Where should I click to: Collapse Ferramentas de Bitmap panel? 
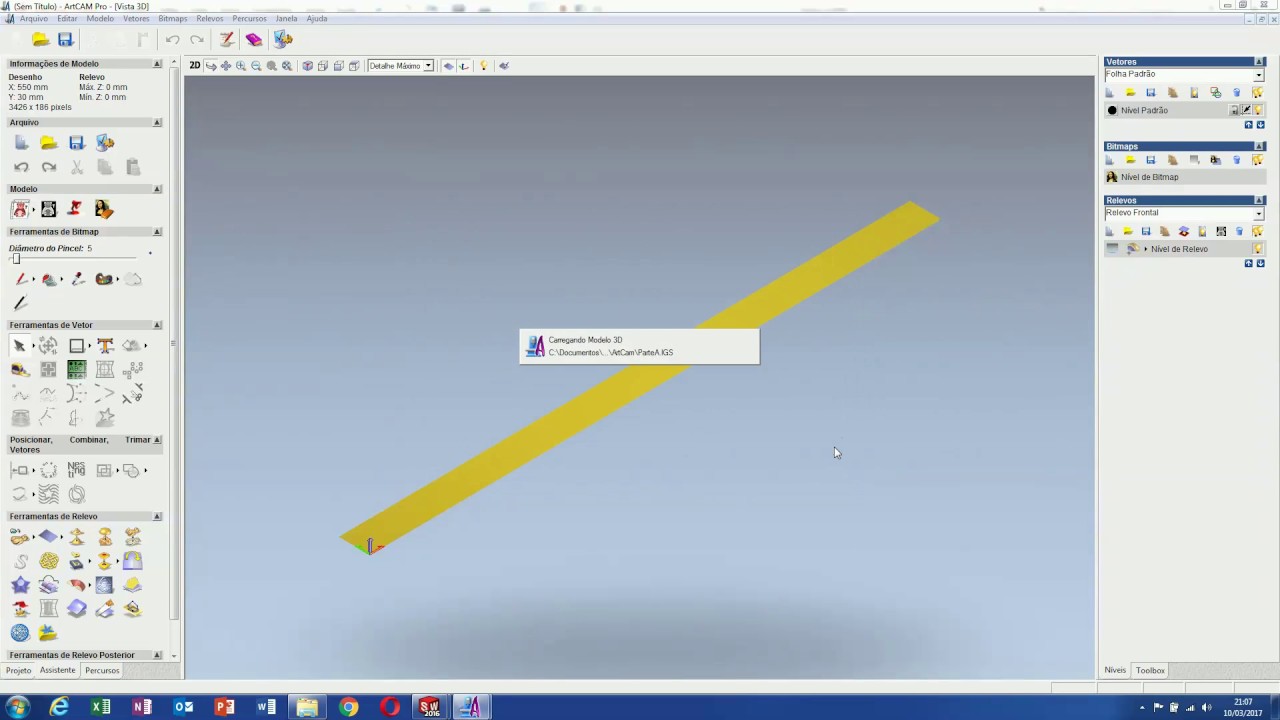(x=157, y=232)
